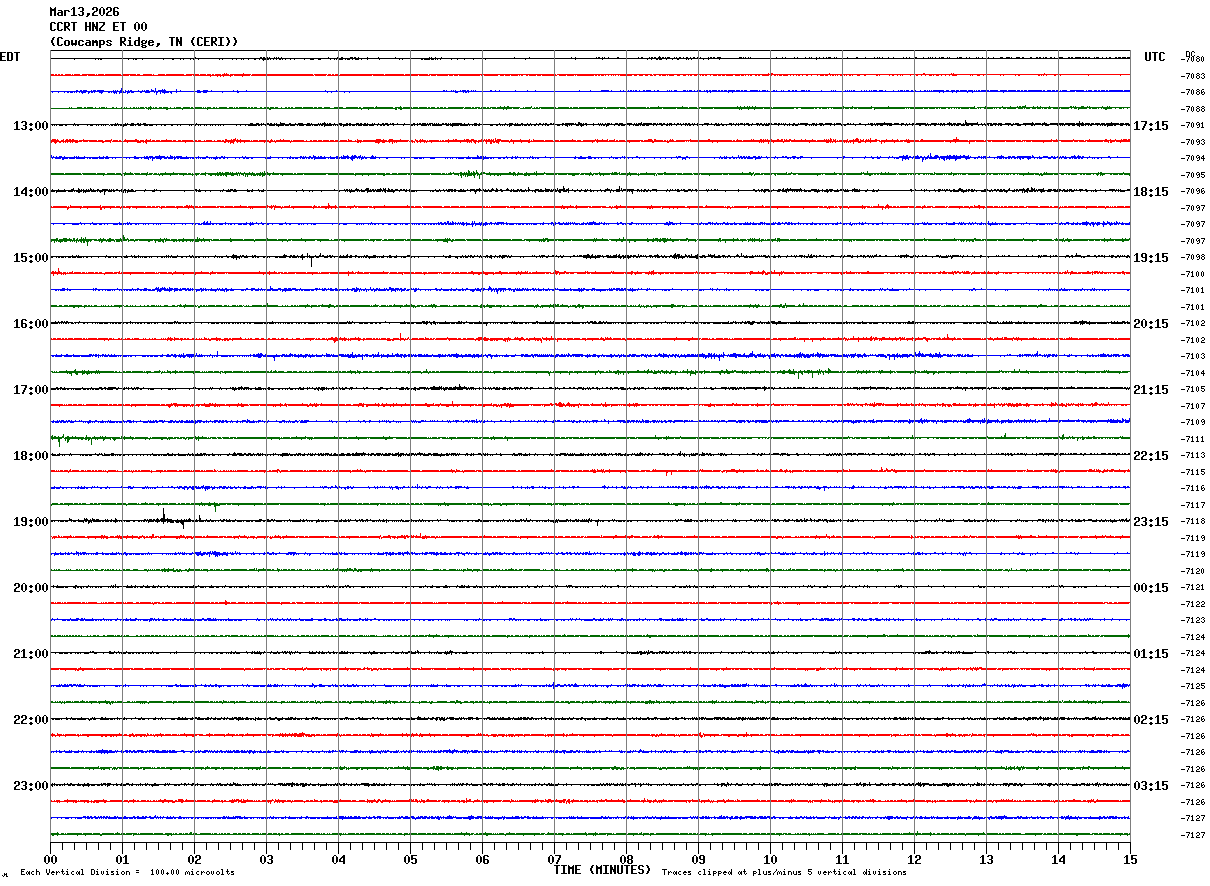Click the 15 minute tick on the axis
The height and width of the screenshot is (886, 1210).
[1130, 859]
